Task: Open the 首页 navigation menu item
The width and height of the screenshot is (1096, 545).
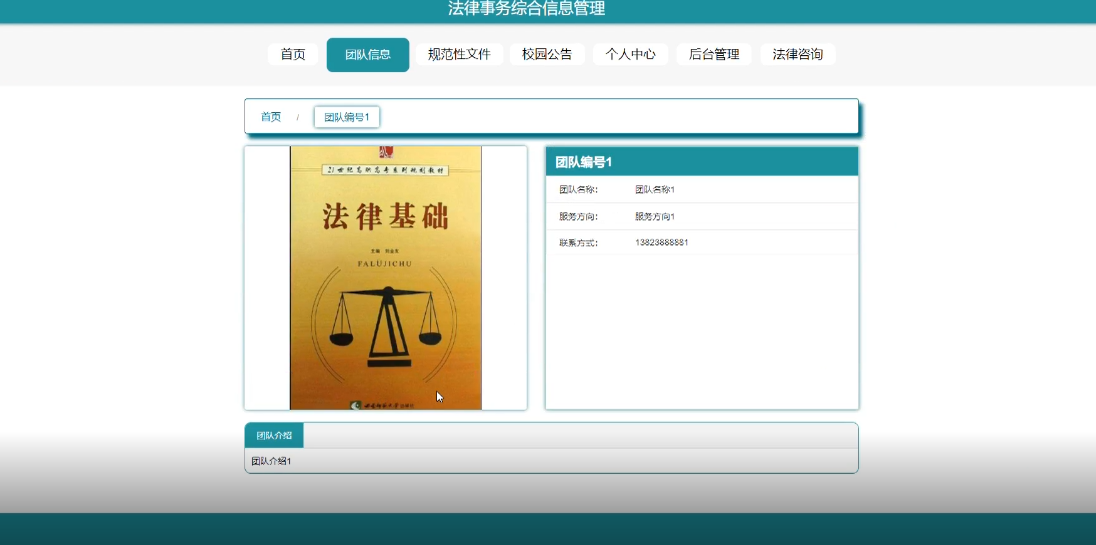Action: point(293,54)
